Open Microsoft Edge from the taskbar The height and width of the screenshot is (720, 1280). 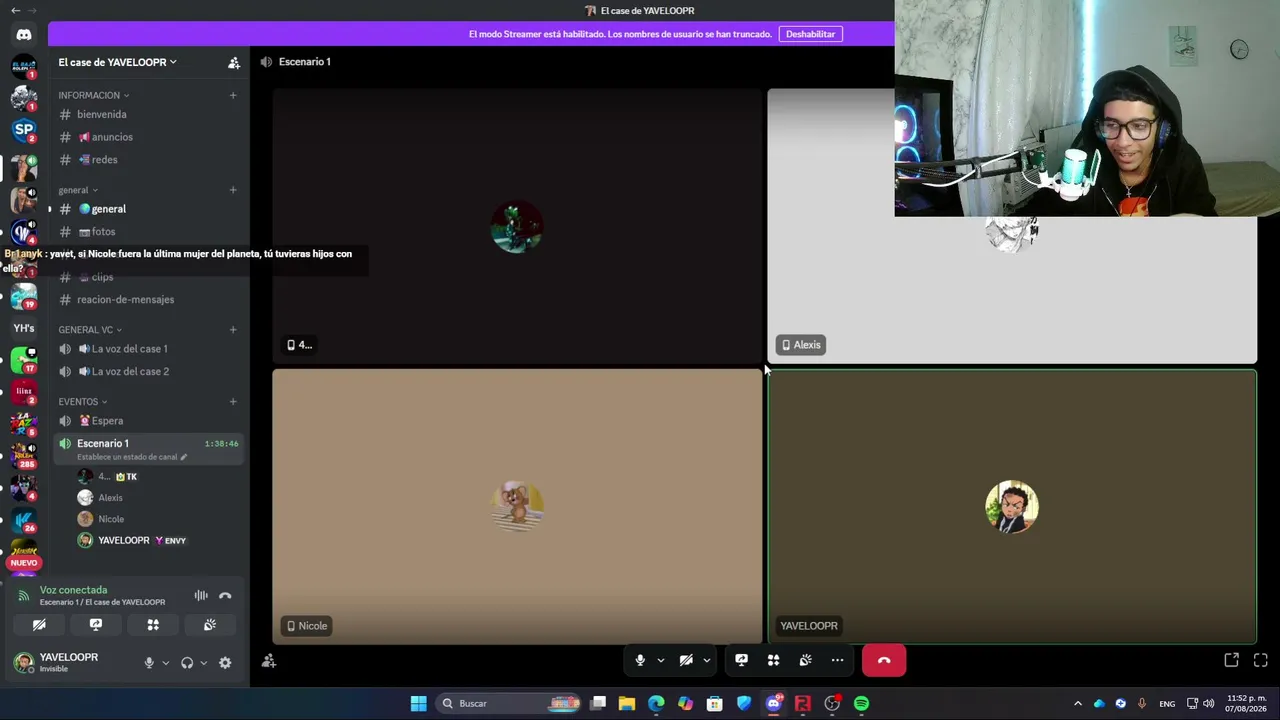pos(656,703)
